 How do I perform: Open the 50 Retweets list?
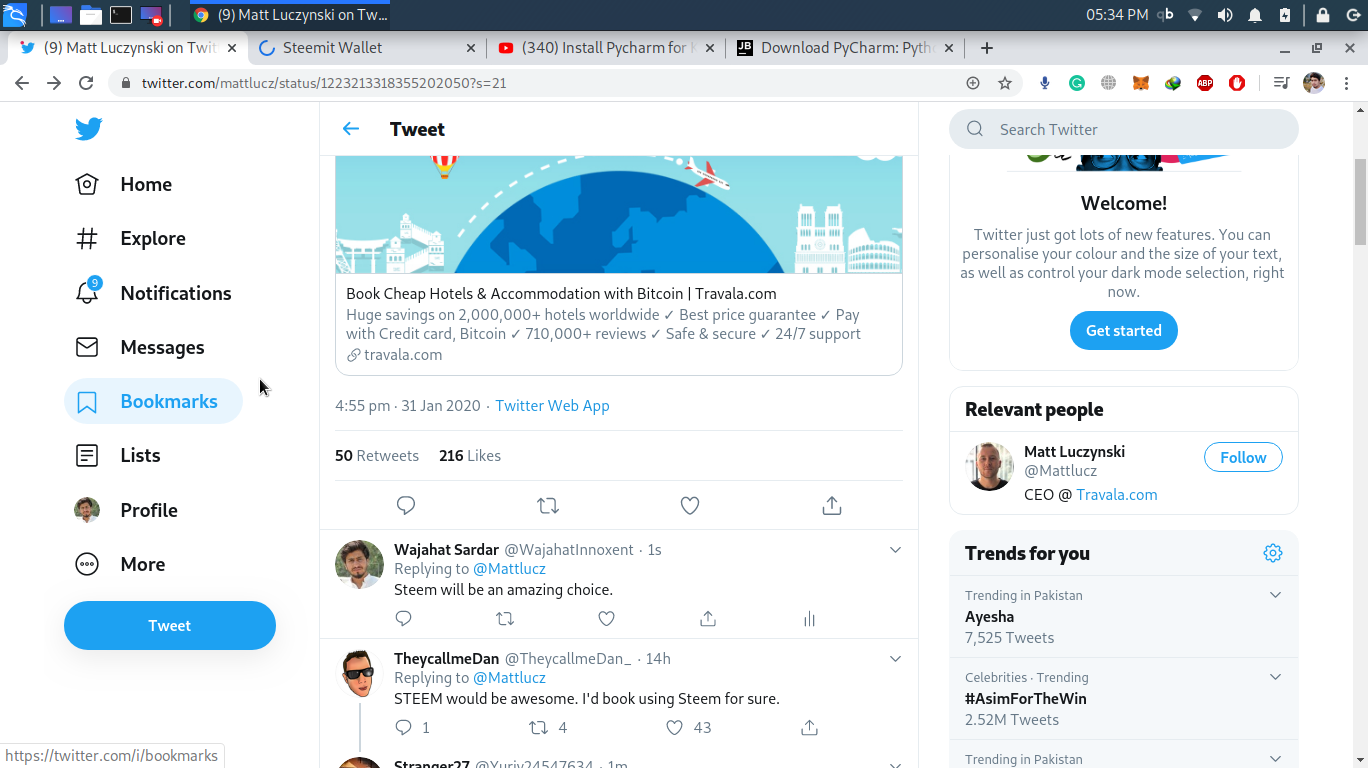[x=377, y=456]
